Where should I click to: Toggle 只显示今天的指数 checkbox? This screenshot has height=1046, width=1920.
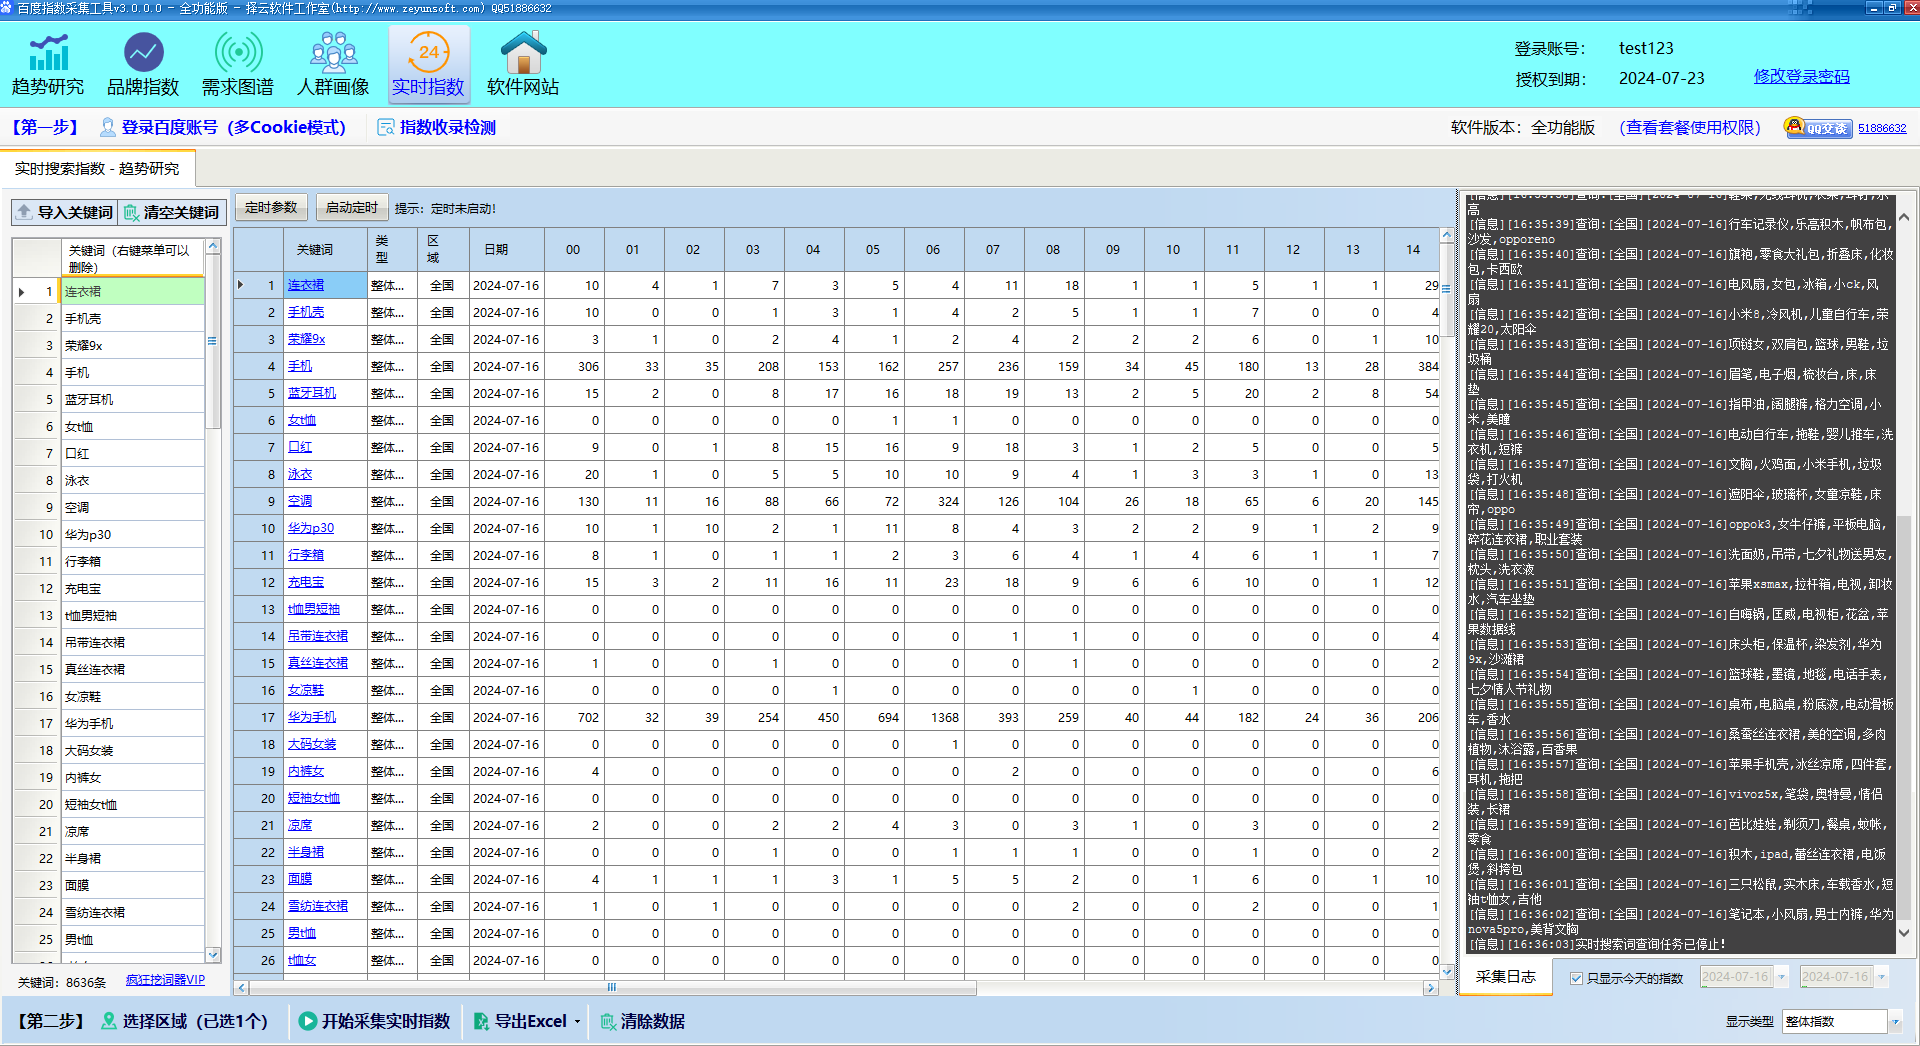[1577, 978]
